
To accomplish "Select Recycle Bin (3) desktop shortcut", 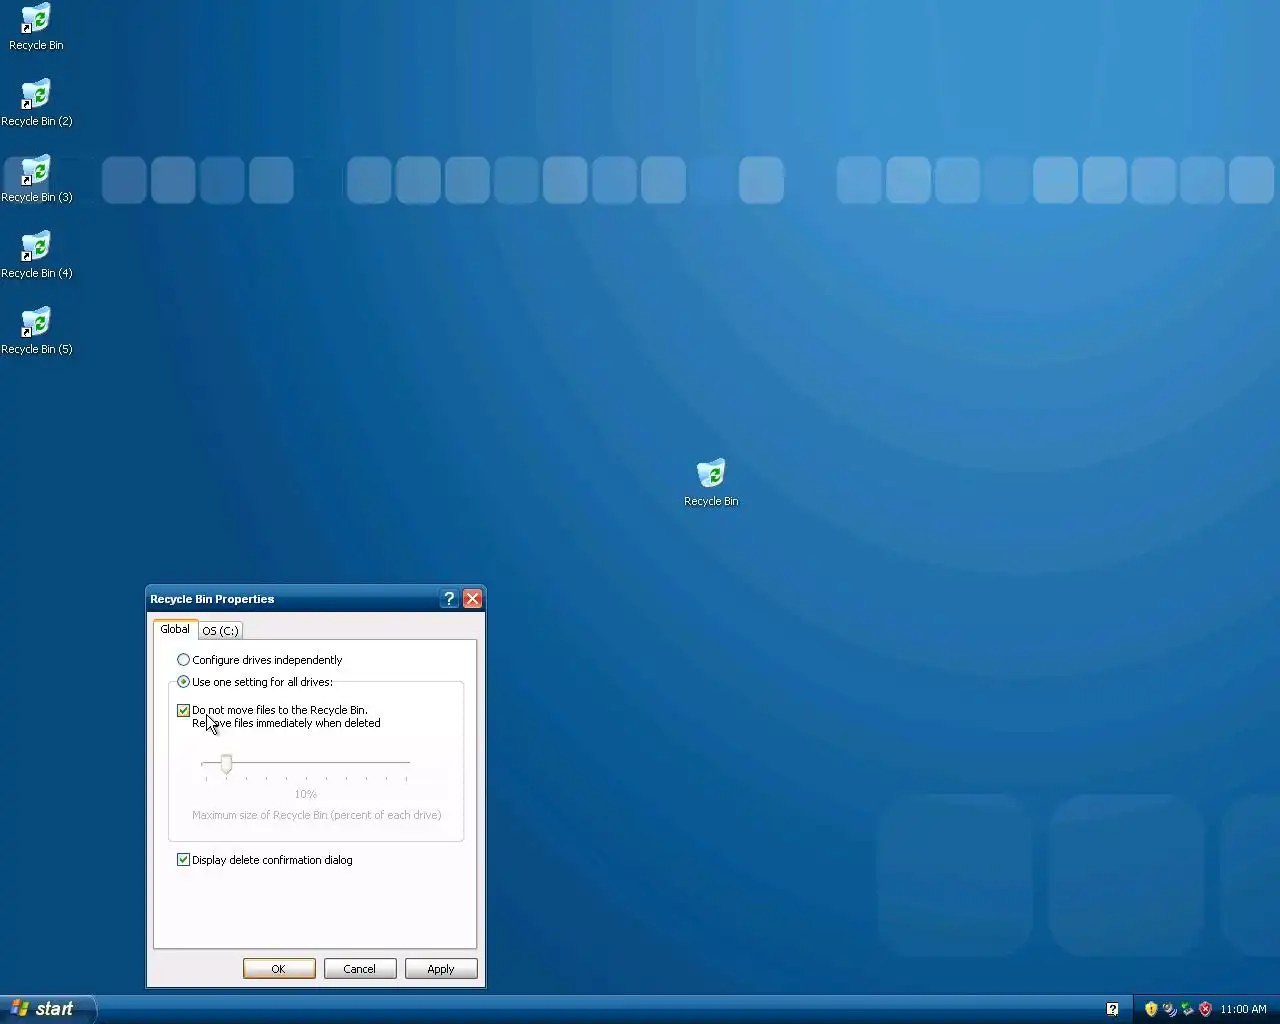I will (x=36, y=179).
